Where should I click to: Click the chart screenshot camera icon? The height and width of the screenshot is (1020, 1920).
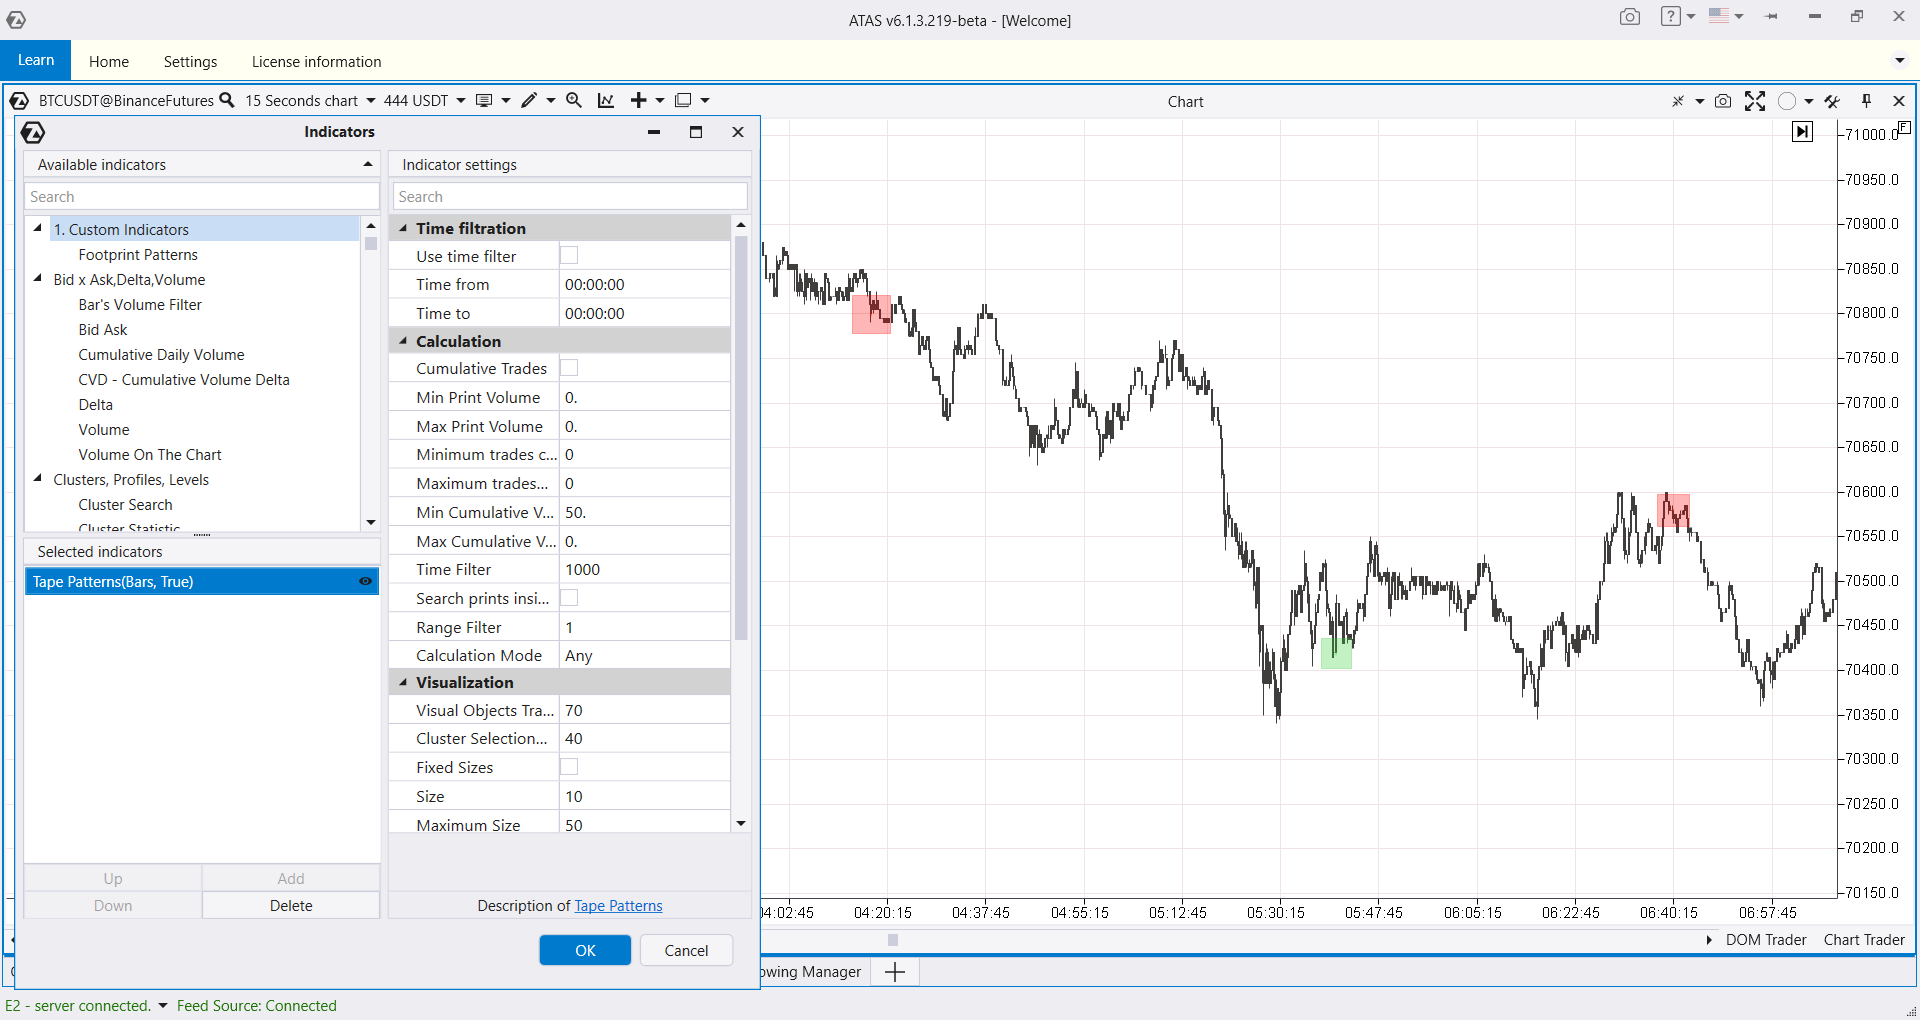click(1722, 101)
